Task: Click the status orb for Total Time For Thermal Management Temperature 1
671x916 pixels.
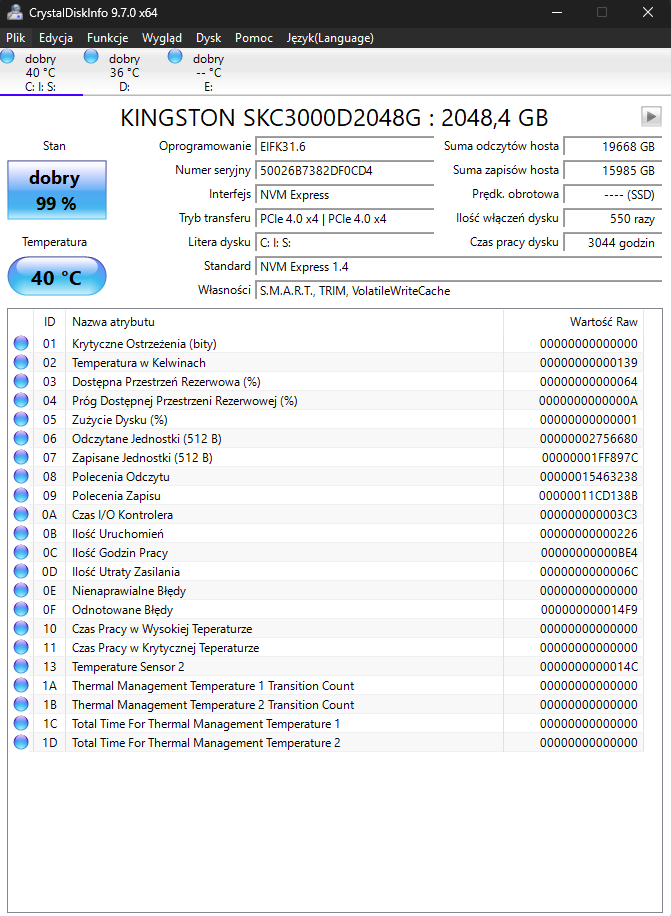Action: (x=21, y=723)
